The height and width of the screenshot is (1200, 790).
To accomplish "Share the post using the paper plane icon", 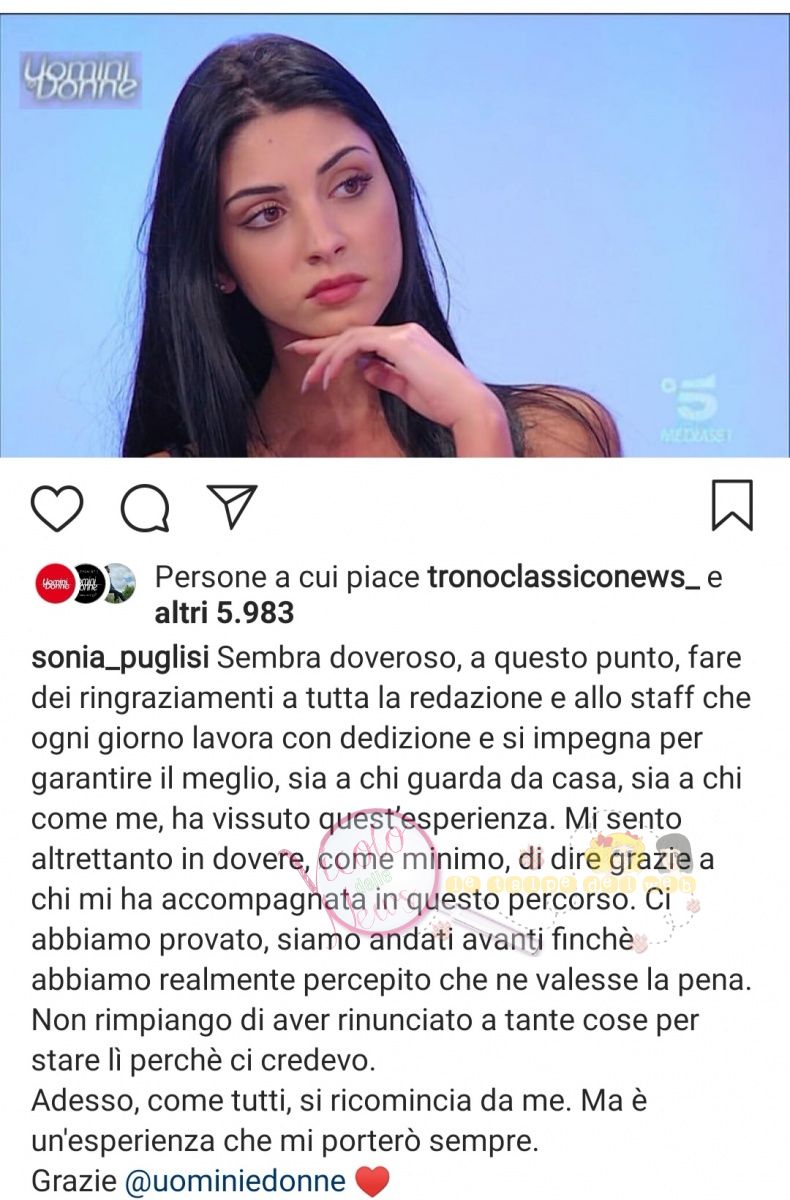I will coord(232,506).
